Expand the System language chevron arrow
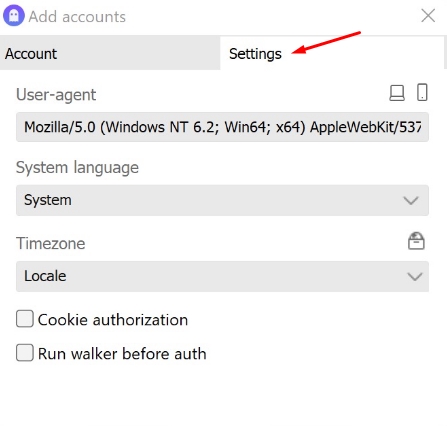The image size is (447, 426). [x=411, y=201]
